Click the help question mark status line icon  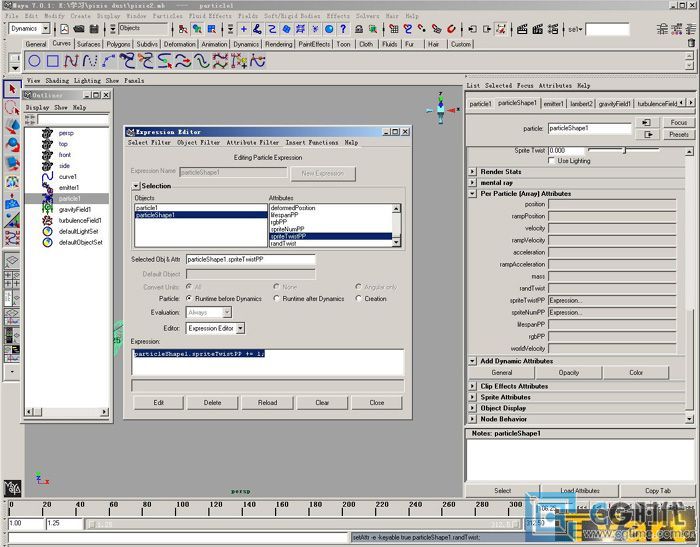coord(343,29)
